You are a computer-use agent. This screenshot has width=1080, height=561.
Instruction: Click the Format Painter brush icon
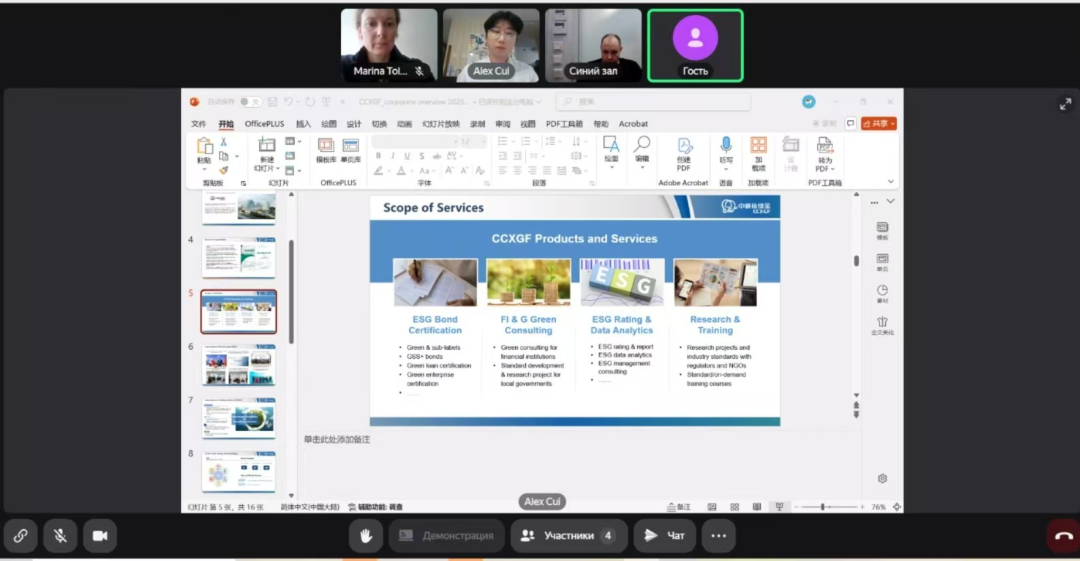click(x=223, y=170)
